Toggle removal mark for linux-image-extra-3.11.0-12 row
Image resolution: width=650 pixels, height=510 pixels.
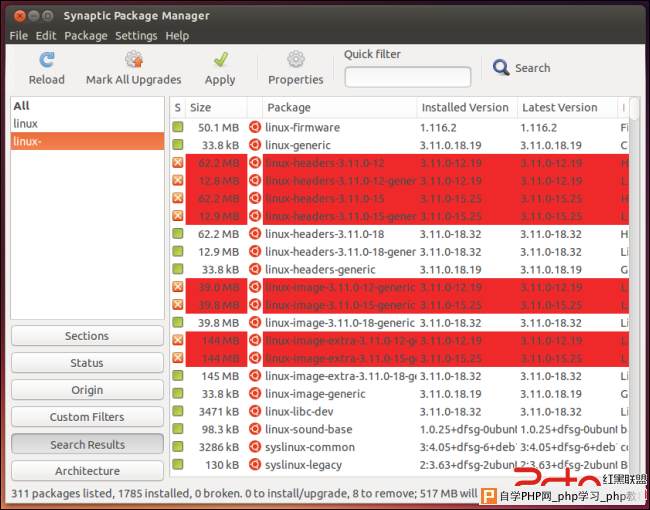(x=178, y=340)
